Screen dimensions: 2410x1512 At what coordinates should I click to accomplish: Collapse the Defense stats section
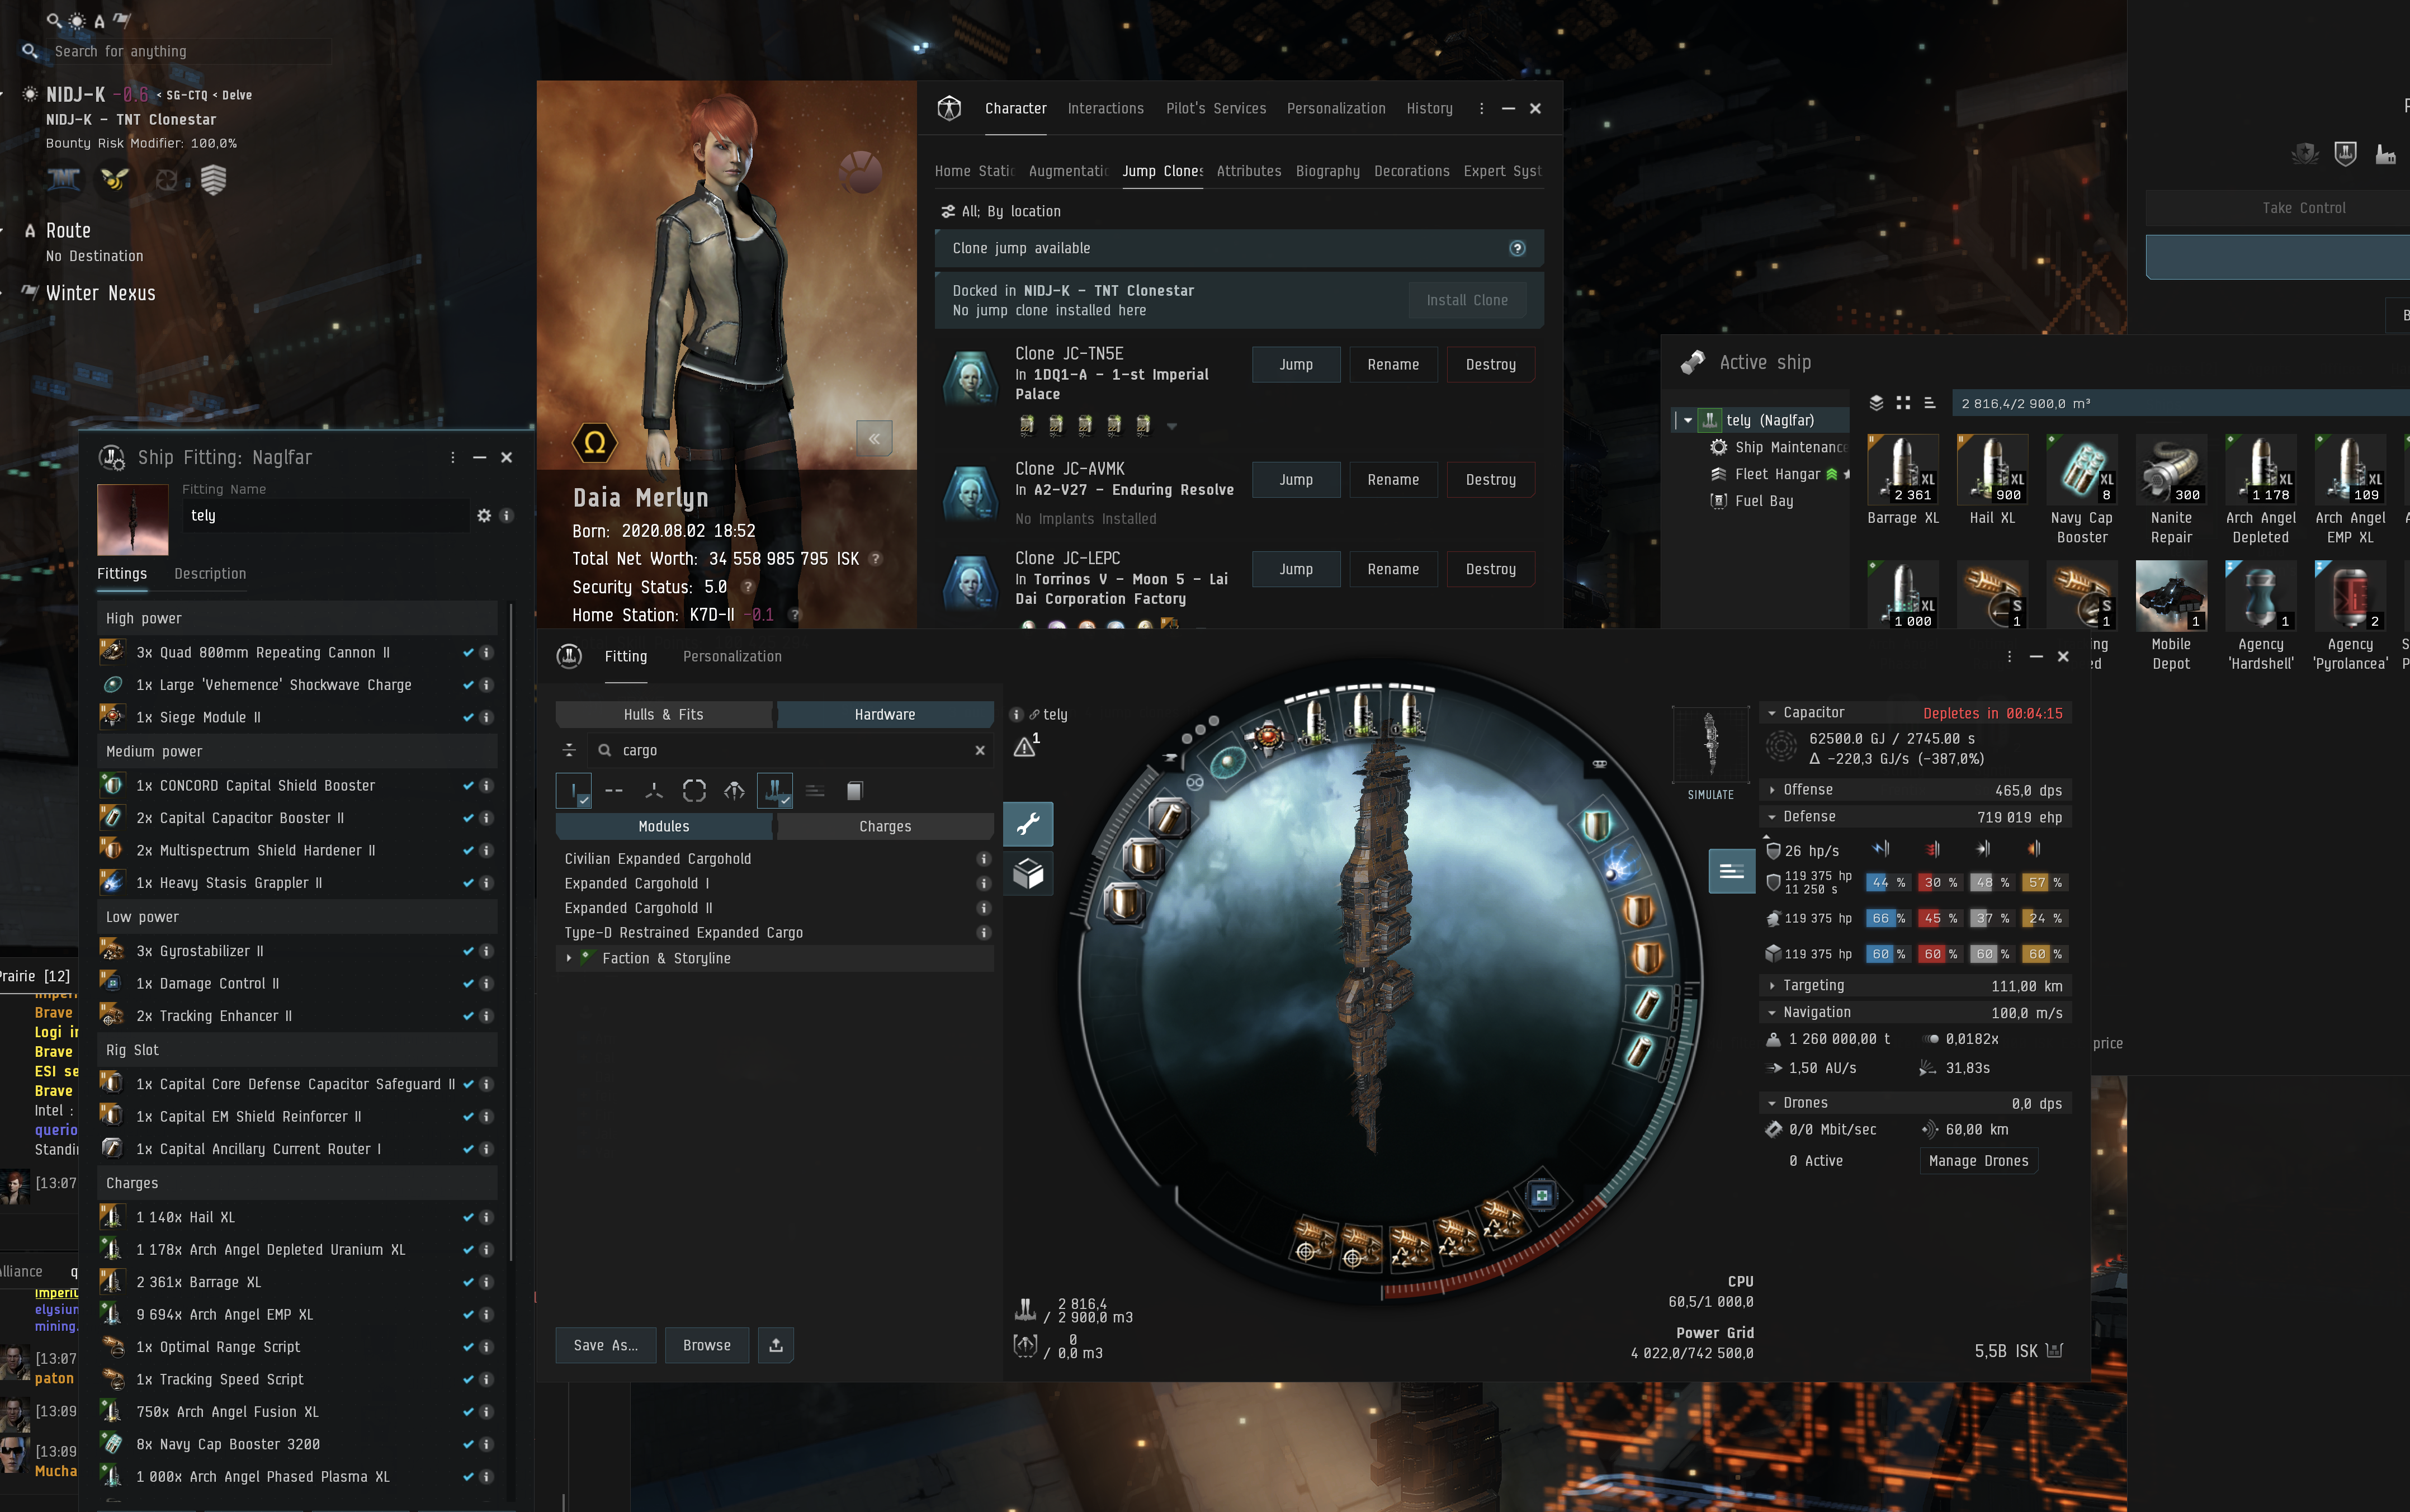1772,817
